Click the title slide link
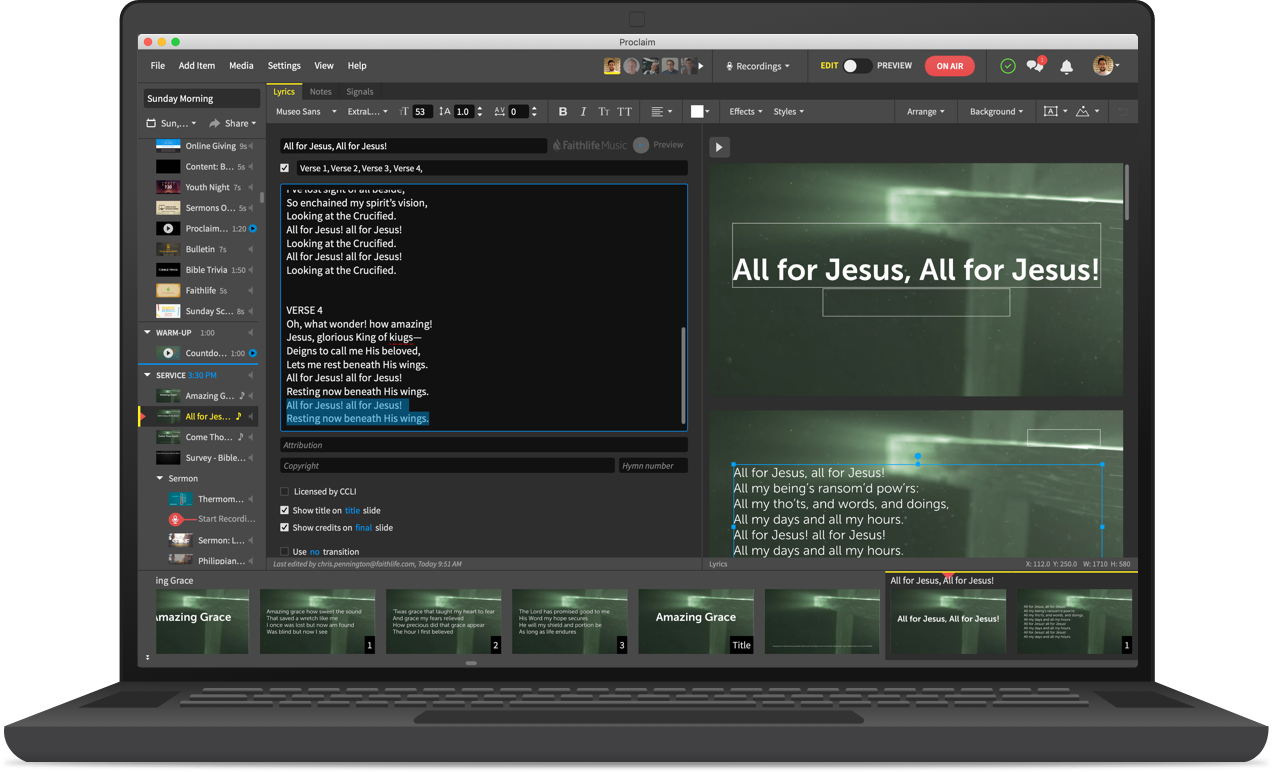This screenshot has width=1276, height=772. (x=352, y=510)
